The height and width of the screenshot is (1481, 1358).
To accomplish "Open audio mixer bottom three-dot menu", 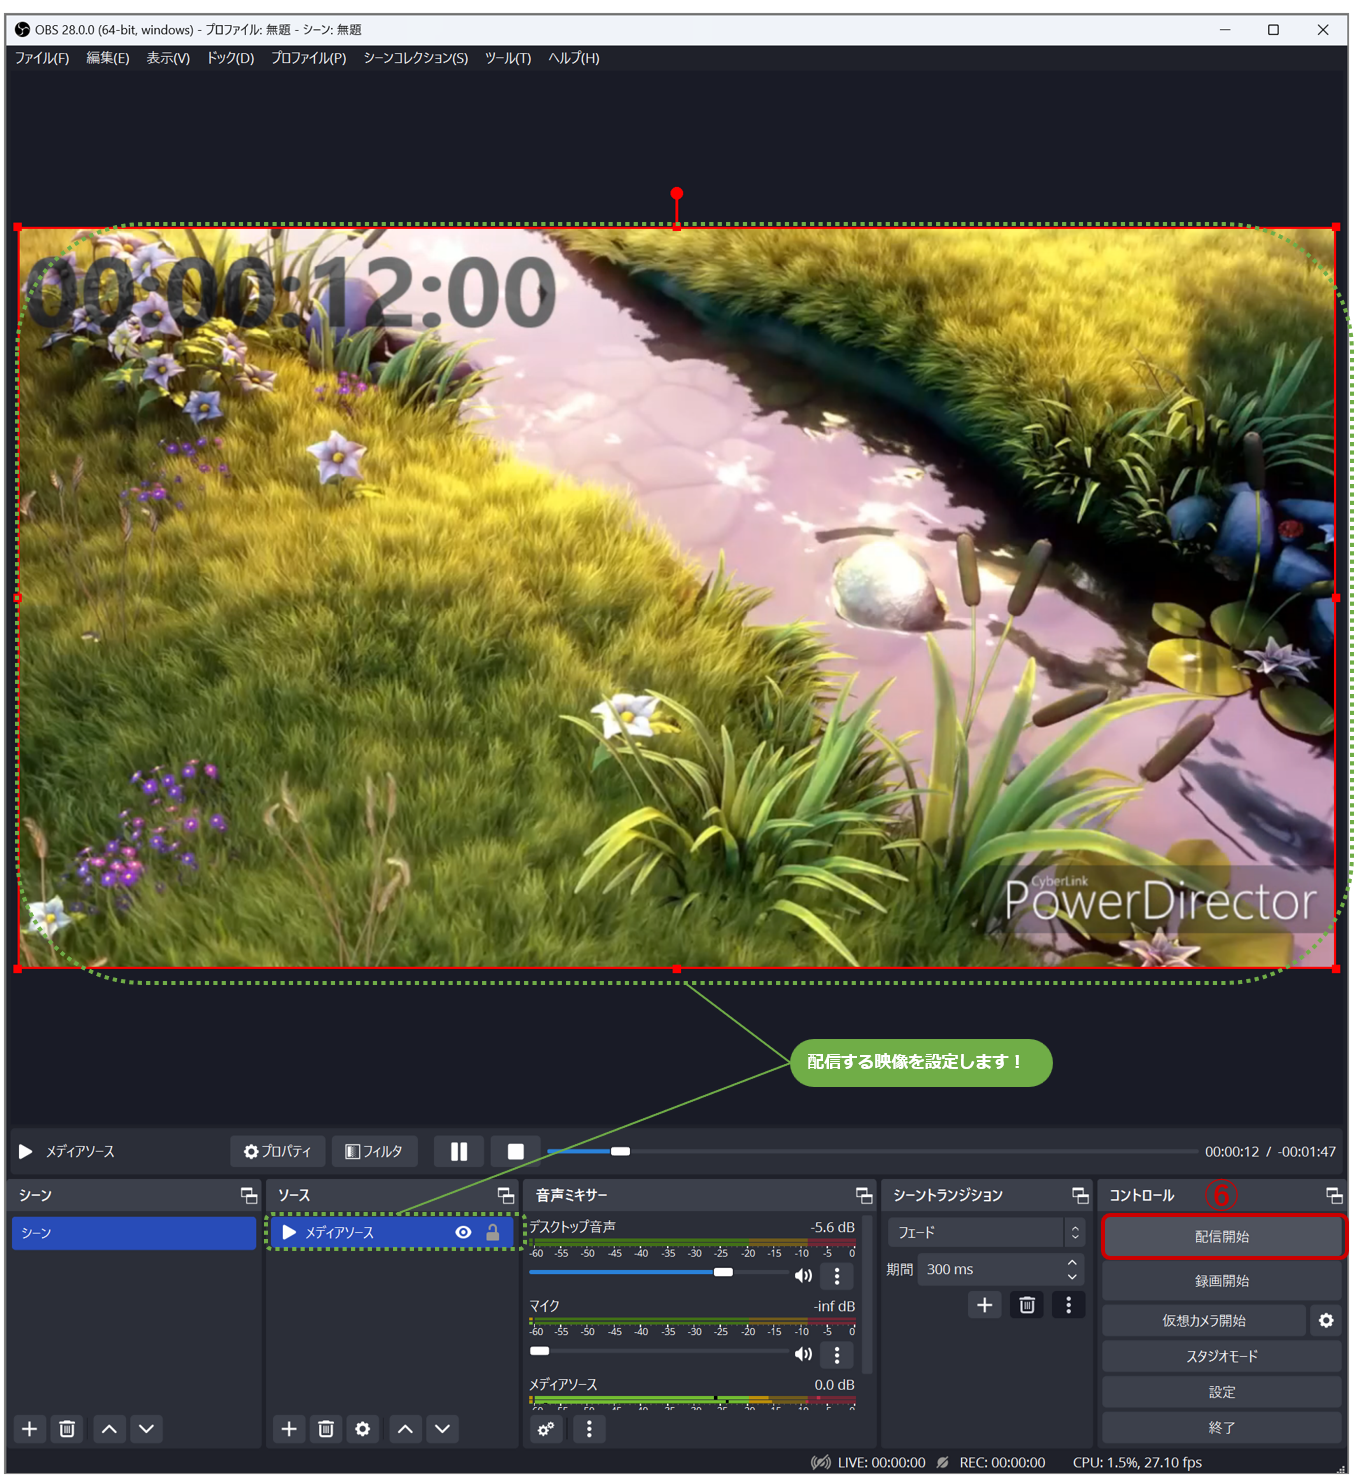I will click(x=589, y=1428).
